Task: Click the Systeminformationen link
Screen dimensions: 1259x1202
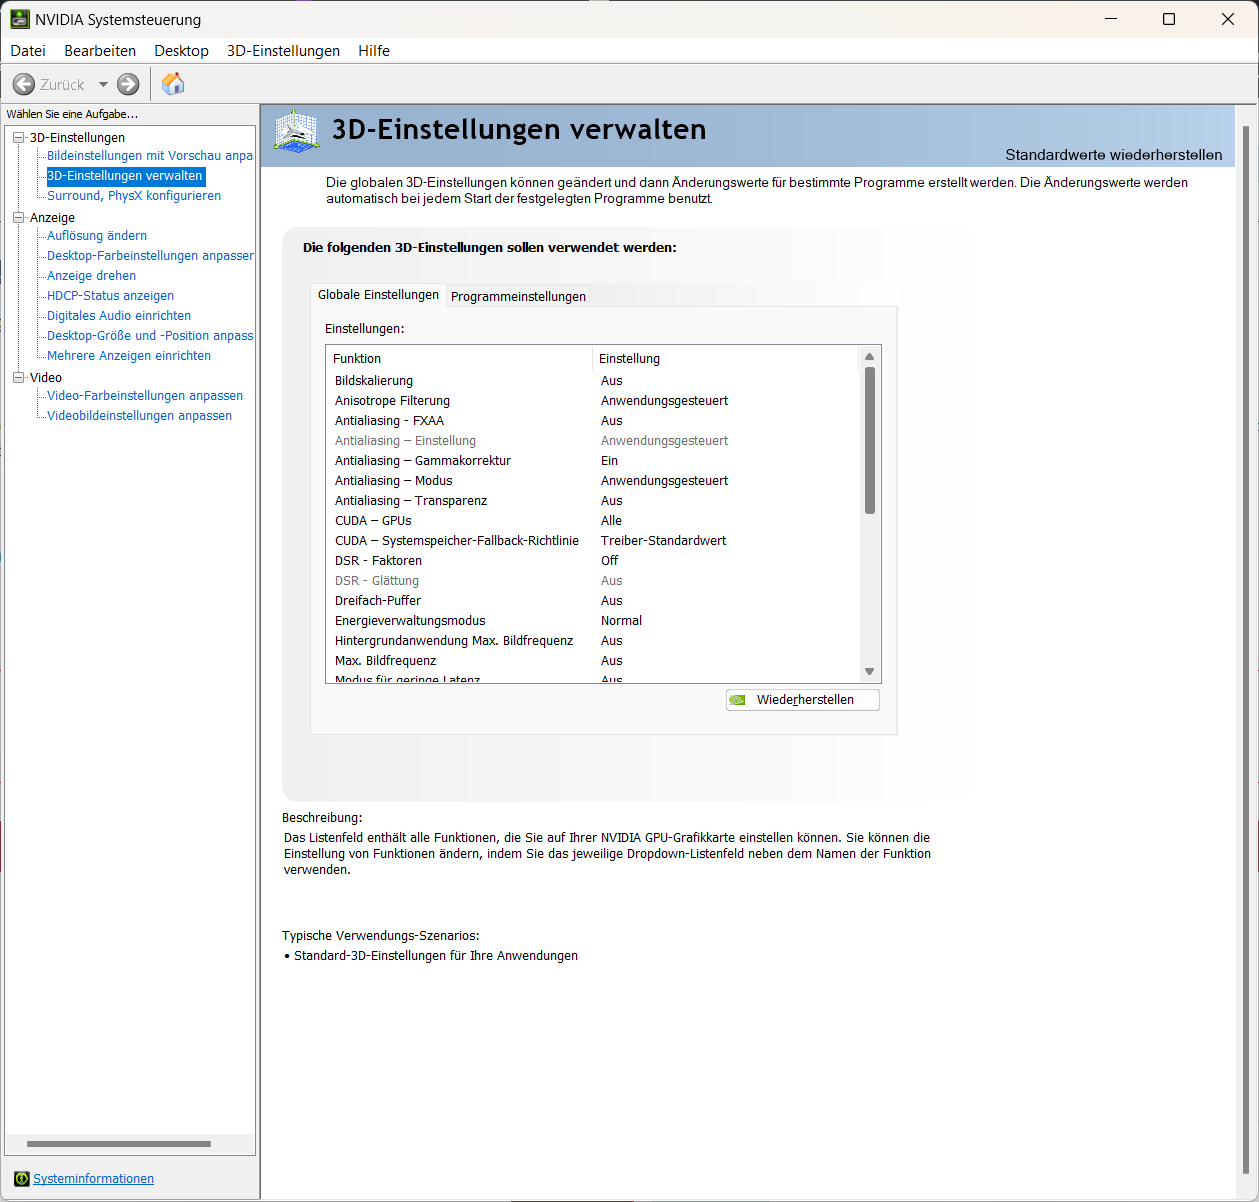Action: click(93, 1179)
